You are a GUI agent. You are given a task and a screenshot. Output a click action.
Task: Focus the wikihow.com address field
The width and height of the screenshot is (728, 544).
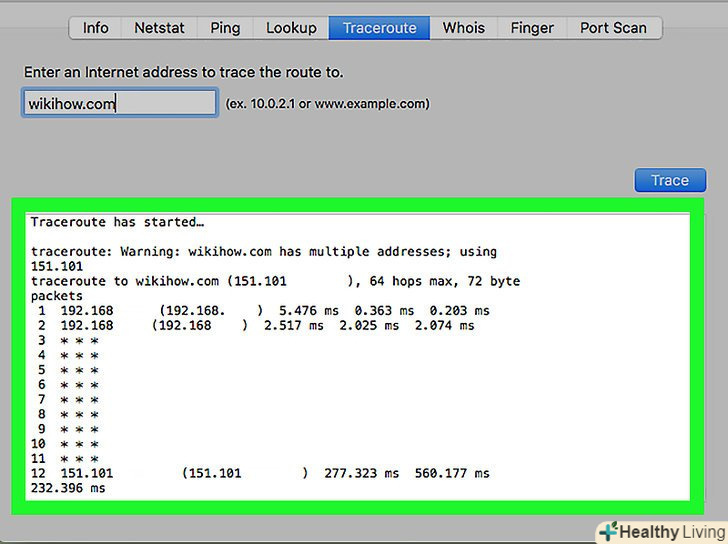120,103
